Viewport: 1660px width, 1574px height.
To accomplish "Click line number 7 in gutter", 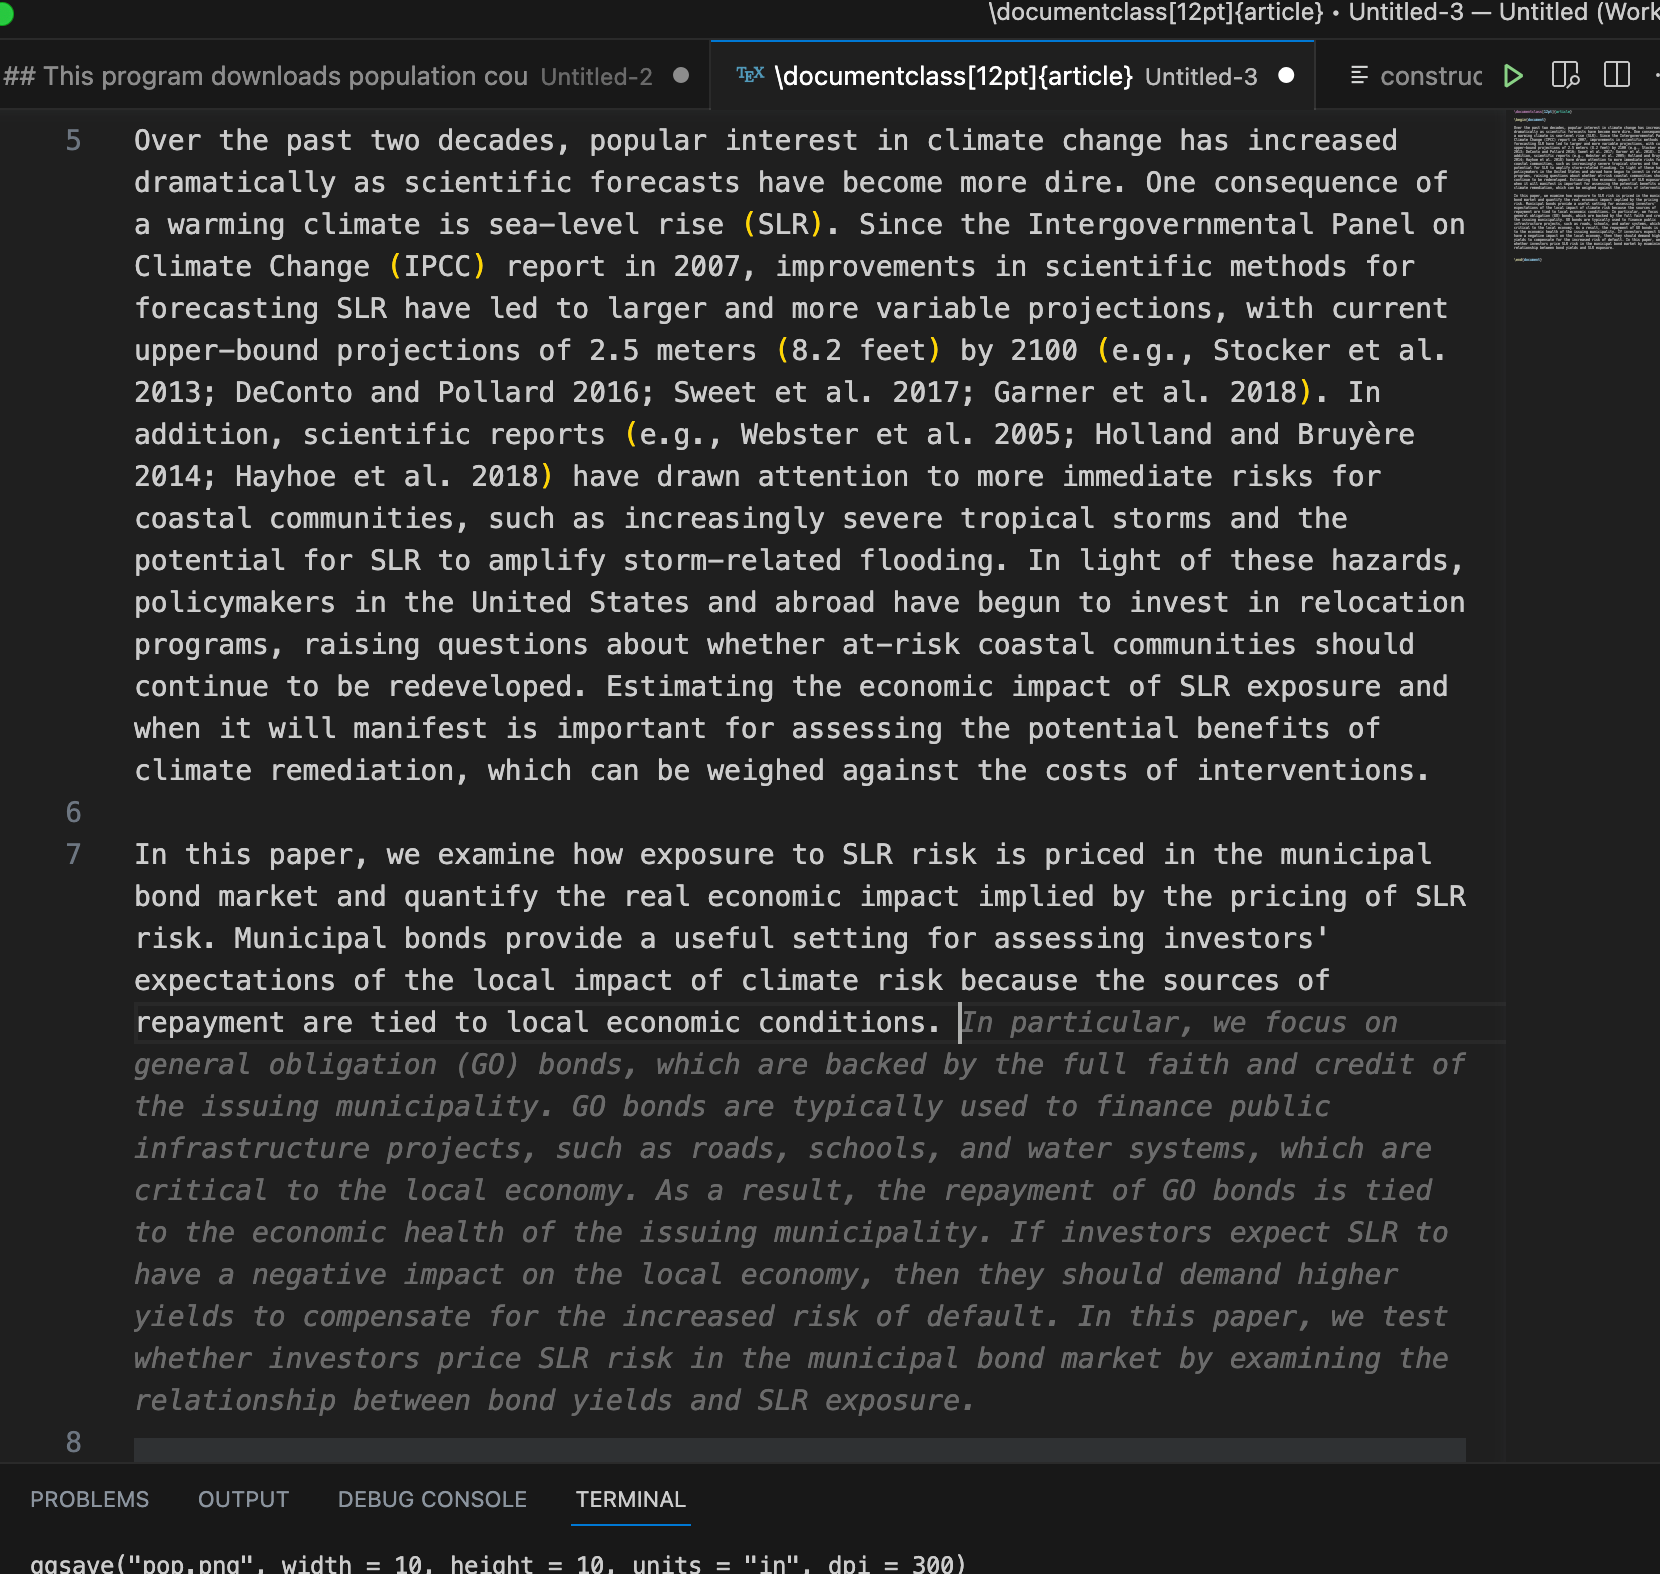I will point(73,855).
